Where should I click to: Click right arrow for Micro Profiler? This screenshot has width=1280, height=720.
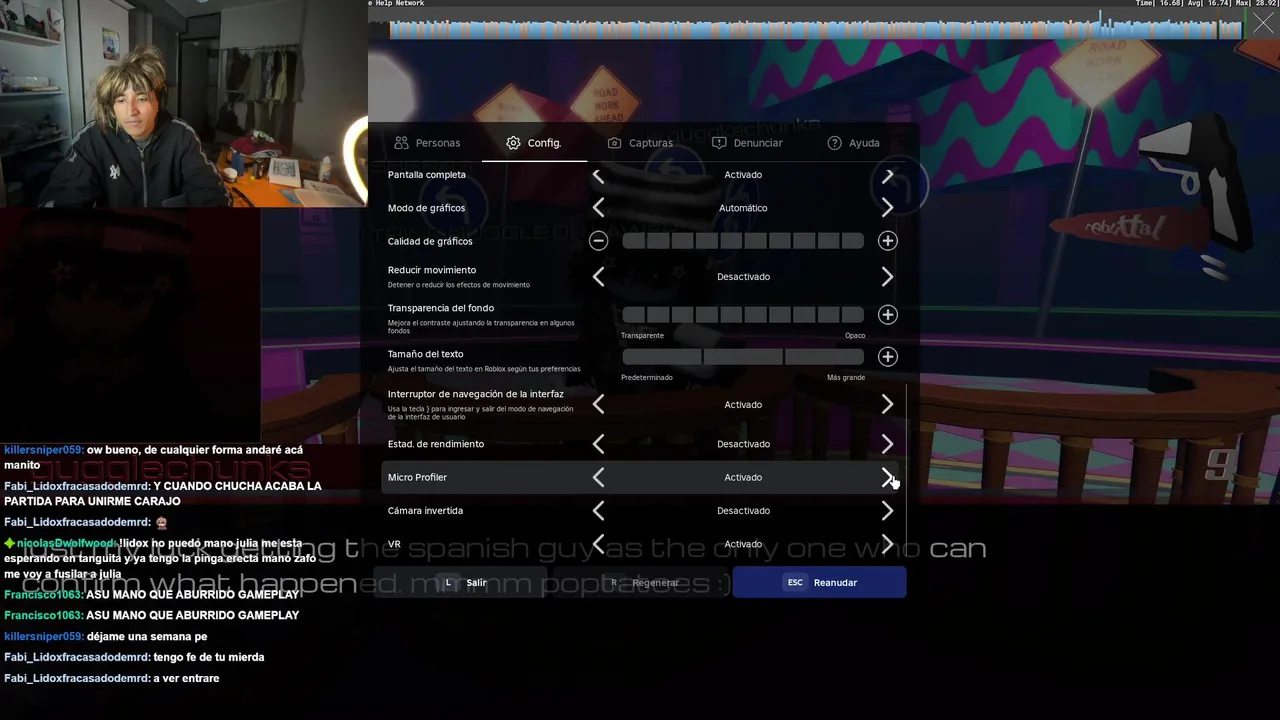(887, 478)
